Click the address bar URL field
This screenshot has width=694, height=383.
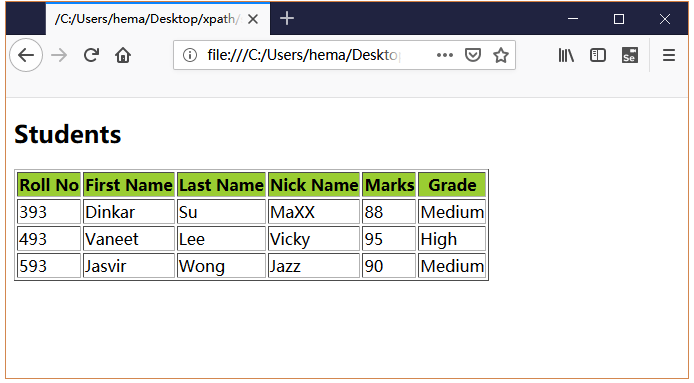303,55
